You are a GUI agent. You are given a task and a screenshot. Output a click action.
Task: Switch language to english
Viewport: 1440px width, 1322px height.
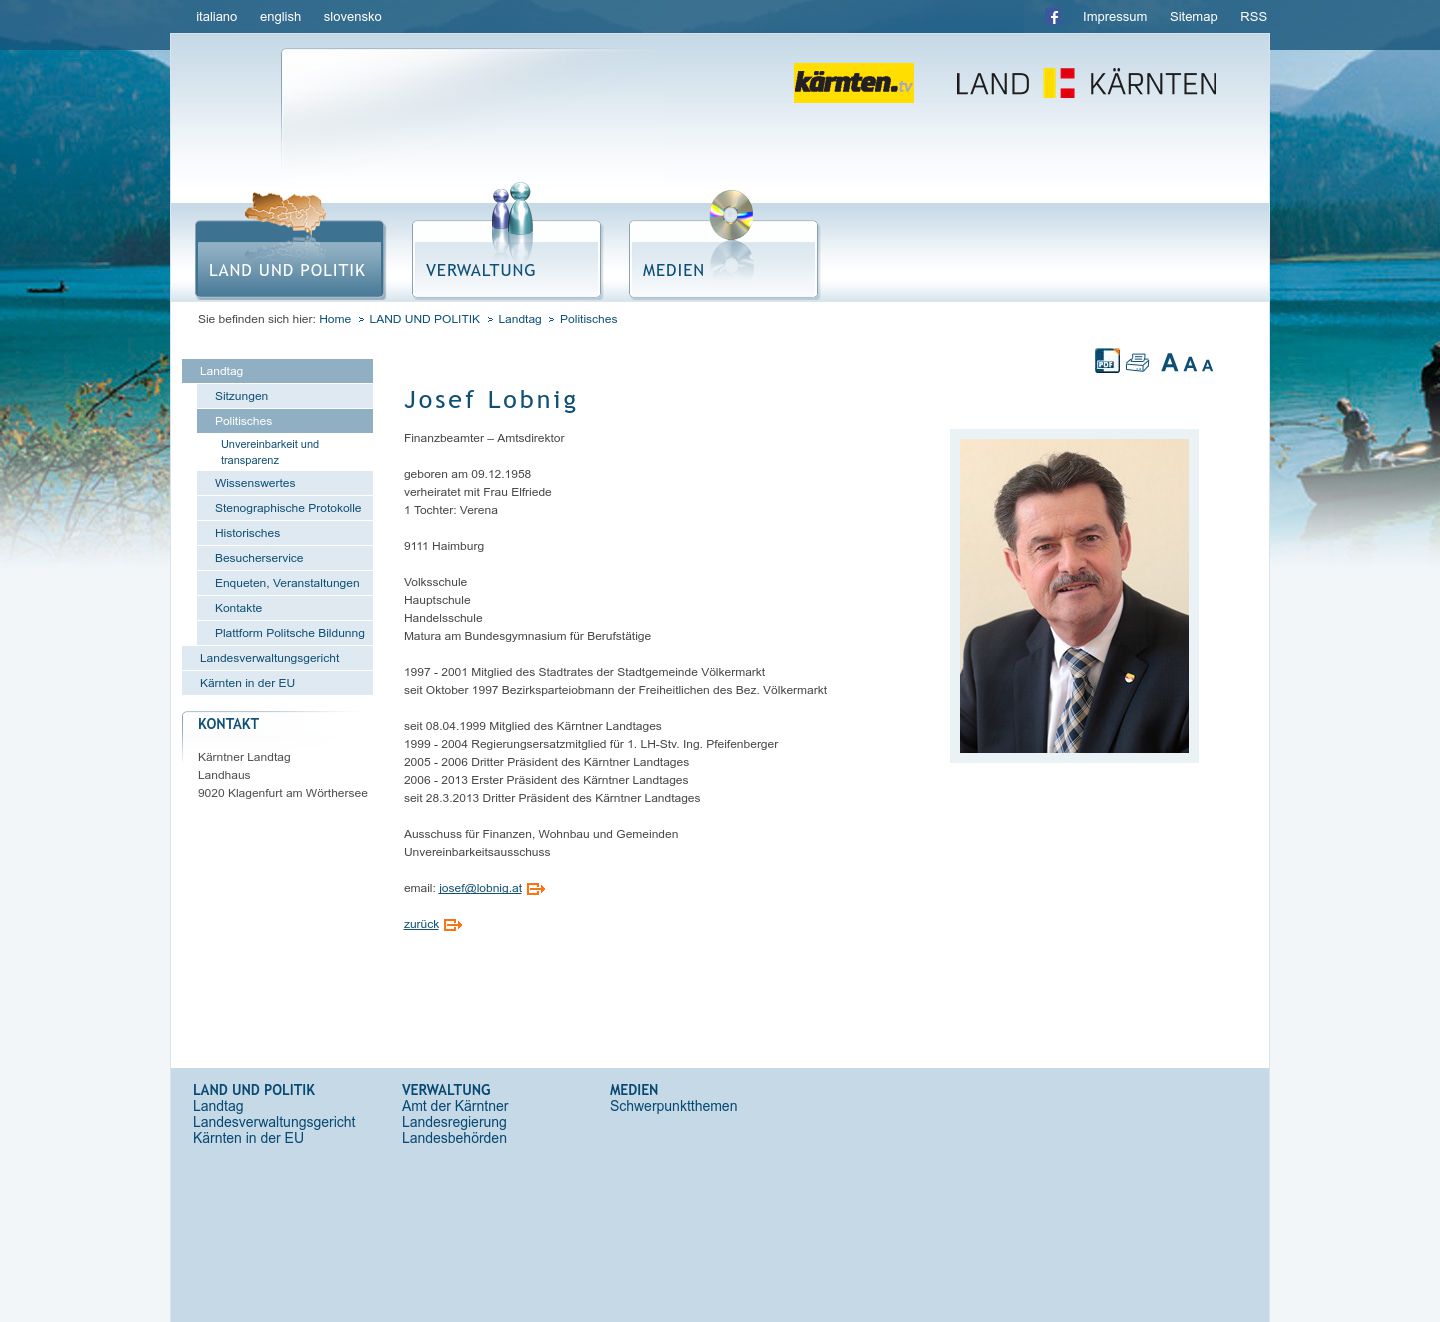coord(280,17)
